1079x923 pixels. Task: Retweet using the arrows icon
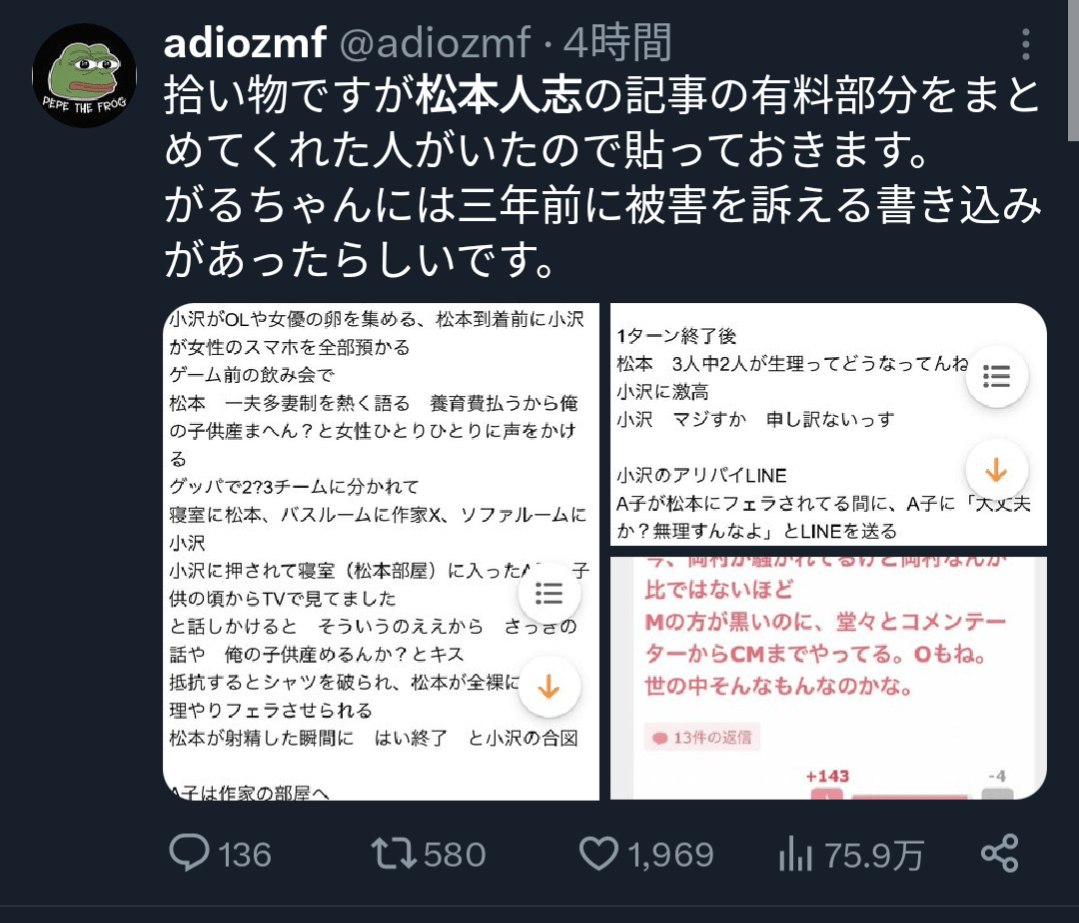click(394, 853)
